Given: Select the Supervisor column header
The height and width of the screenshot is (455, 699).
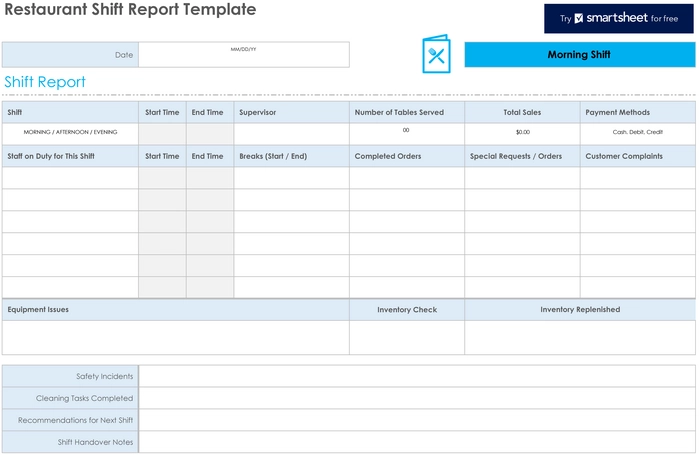Looking at the screenshot, I should (292, 112).
